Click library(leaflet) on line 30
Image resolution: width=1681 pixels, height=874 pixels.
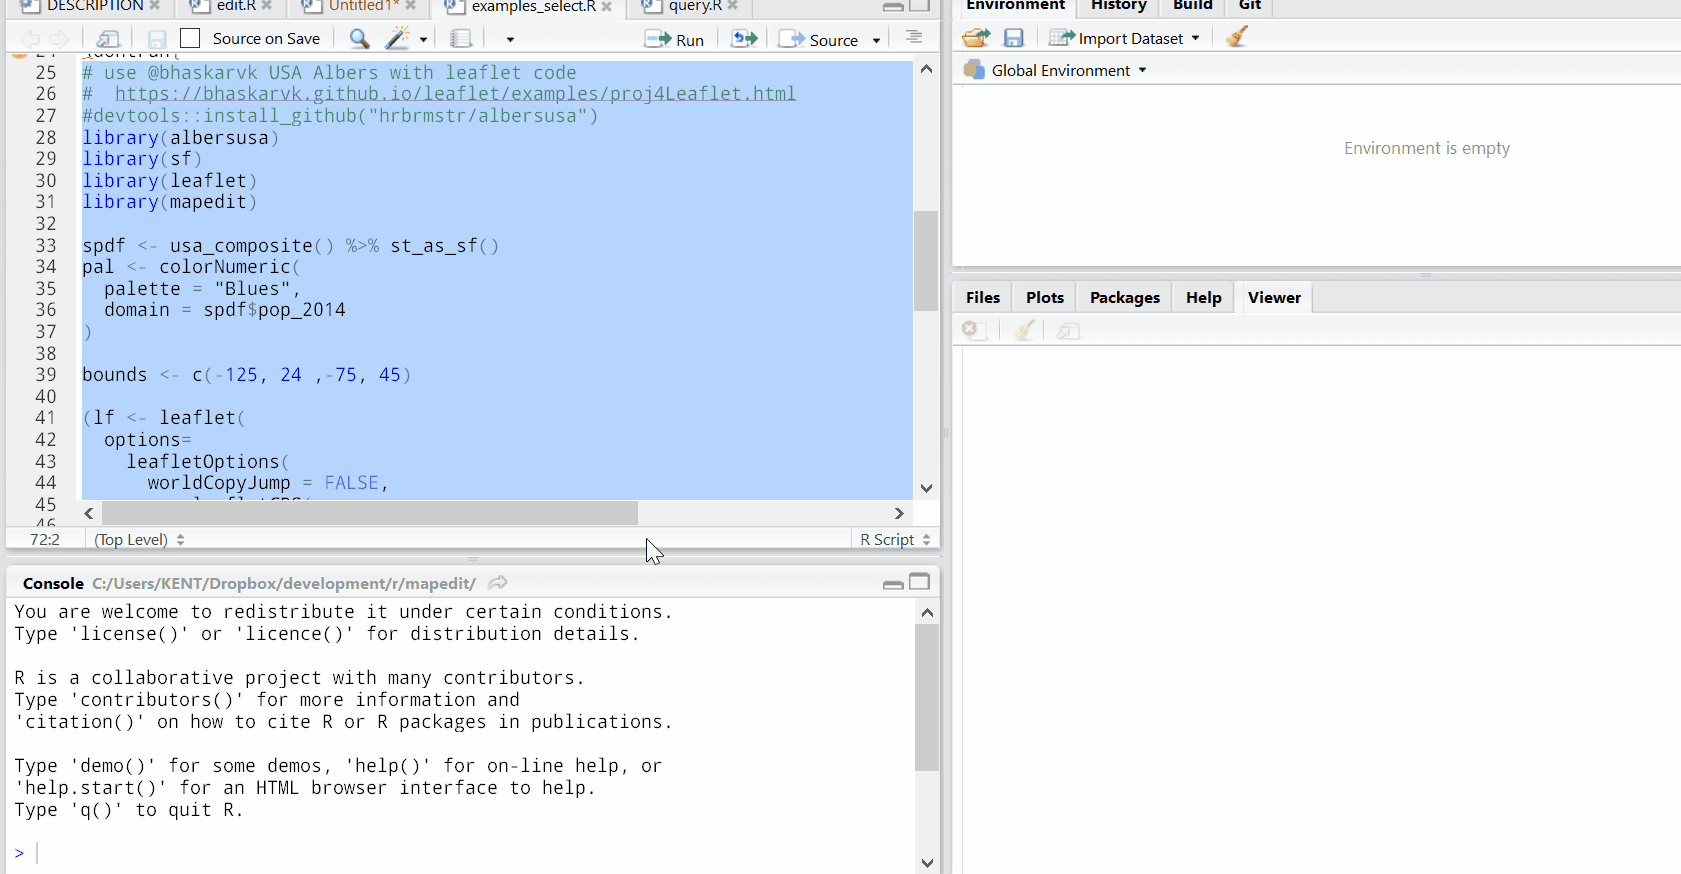[x=170, y=181]
